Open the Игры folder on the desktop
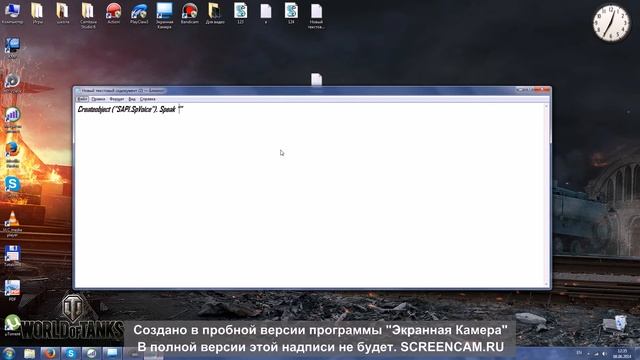The width and height of the screenshot is (640, 360). pos(37,13)
